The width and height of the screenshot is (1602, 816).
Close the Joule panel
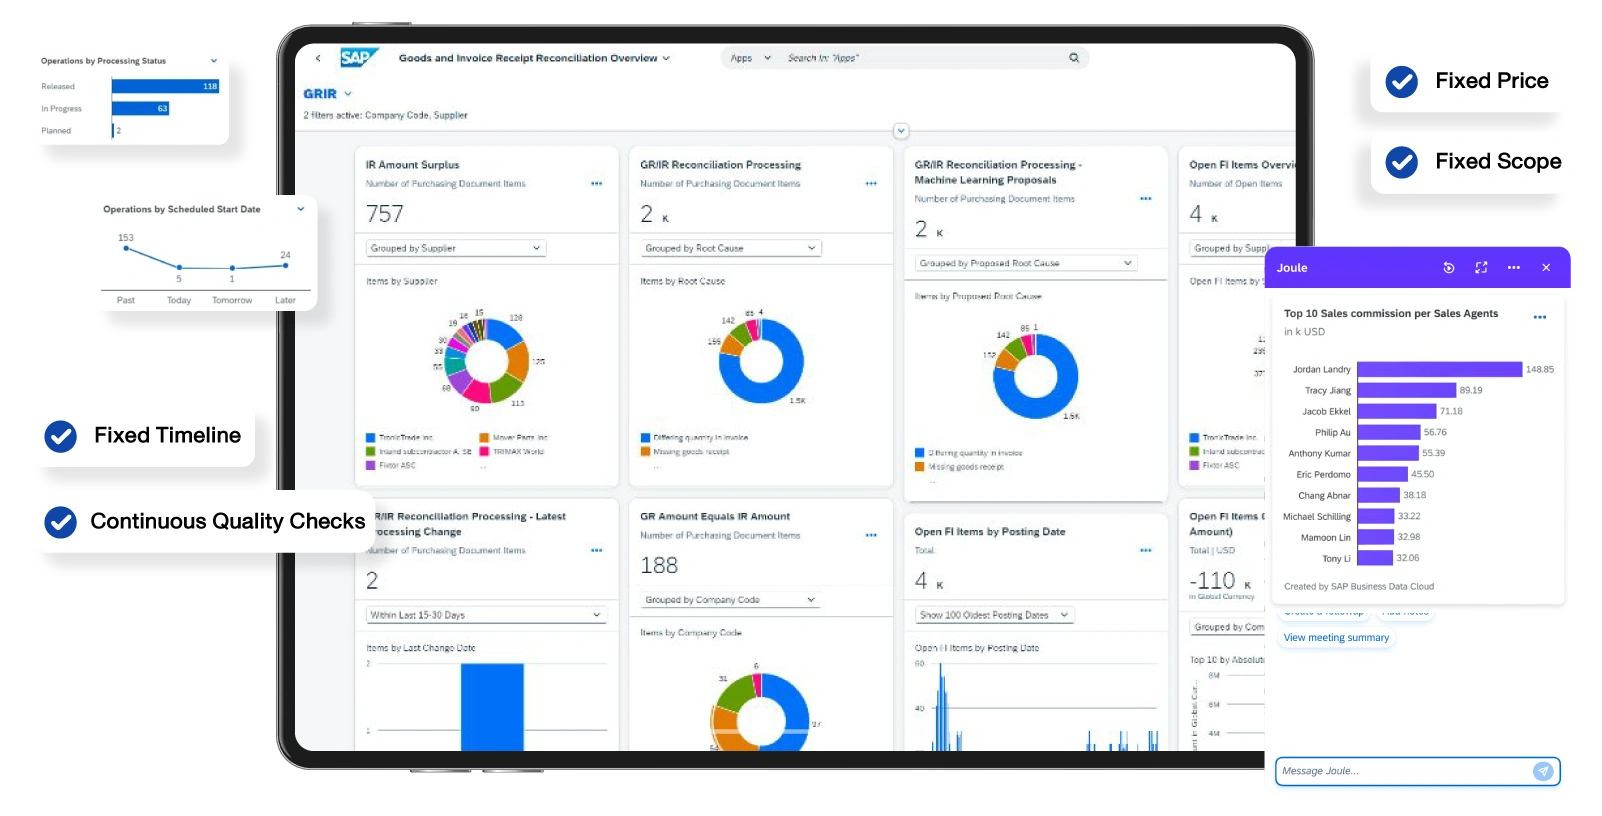pos(1546,268)
